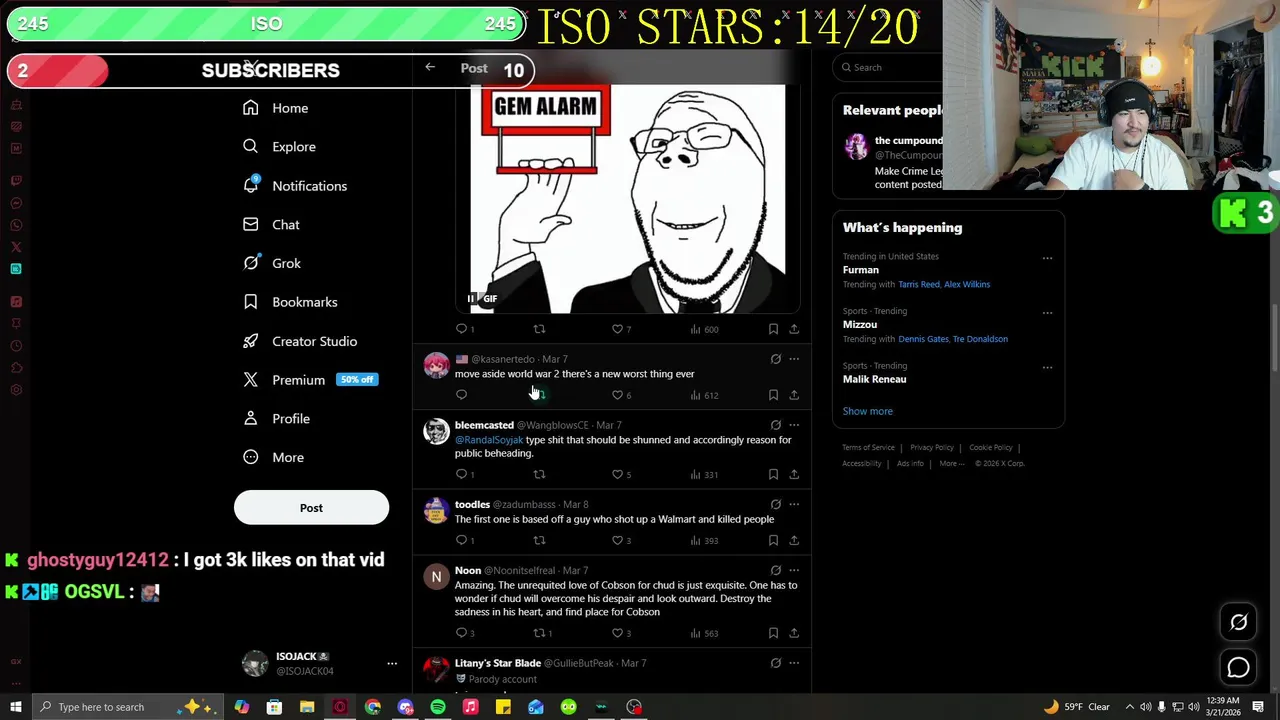Ask Grok about the kasanertedo post
1280x720 pixels.
(775, 359)
